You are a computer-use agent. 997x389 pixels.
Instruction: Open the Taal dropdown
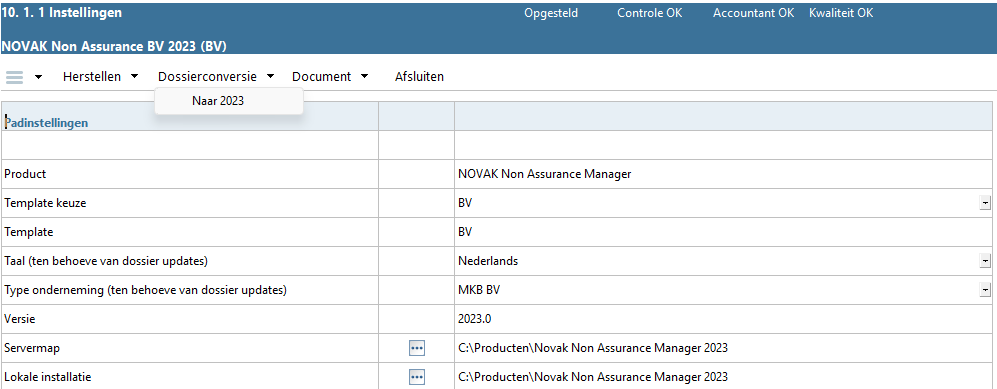[985, 261]
